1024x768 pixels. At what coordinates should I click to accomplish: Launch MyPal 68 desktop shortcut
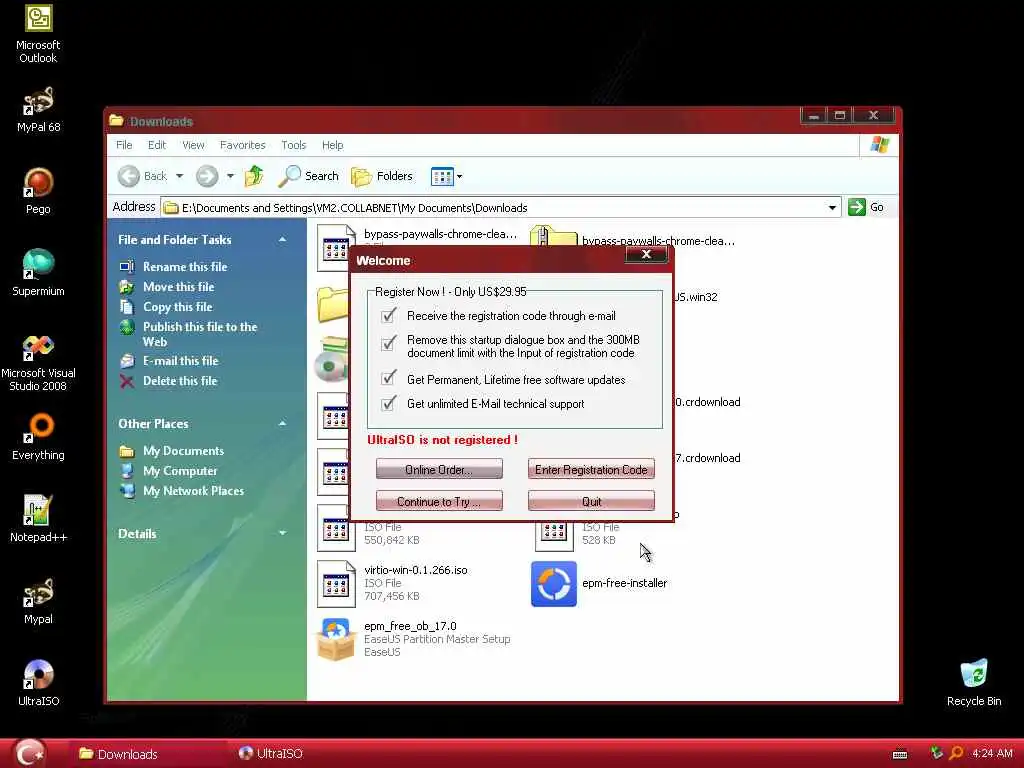[x=38, y=110]
